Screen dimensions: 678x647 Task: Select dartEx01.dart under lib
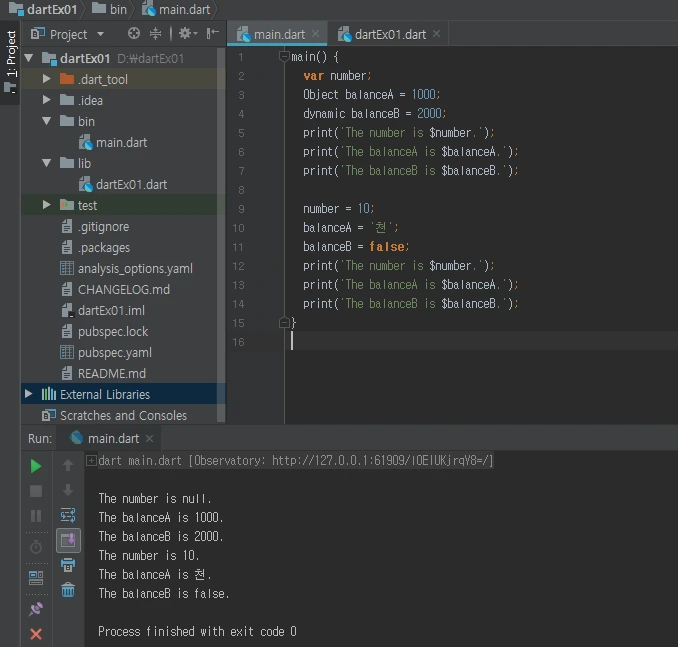(x=123, y=184)
